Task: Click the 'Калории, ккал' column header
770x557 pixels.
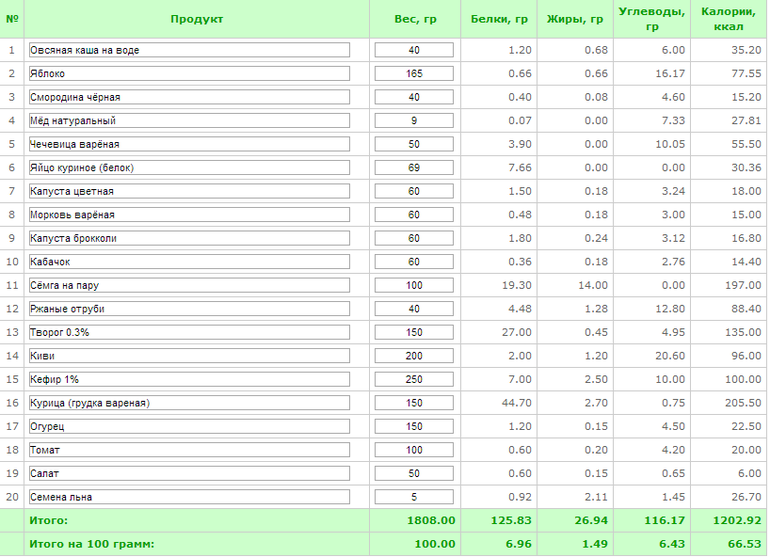Action: coord(728,19)
